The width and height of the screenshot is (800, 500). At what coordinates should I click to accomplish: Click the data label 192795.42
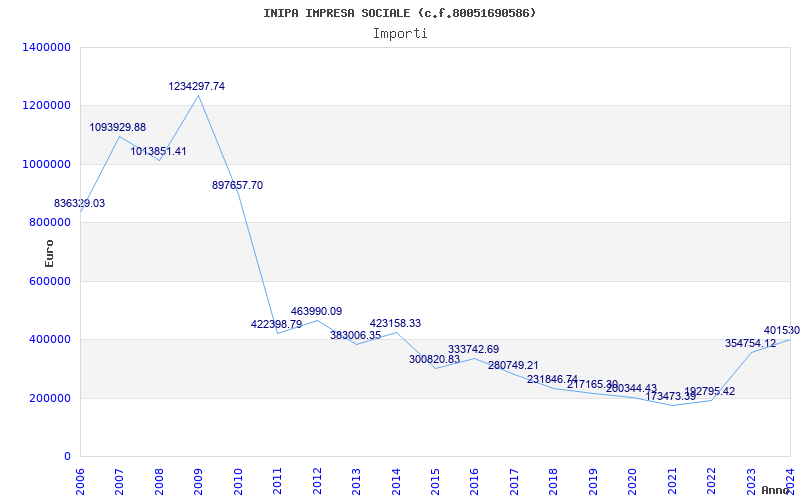click(710, 391)
